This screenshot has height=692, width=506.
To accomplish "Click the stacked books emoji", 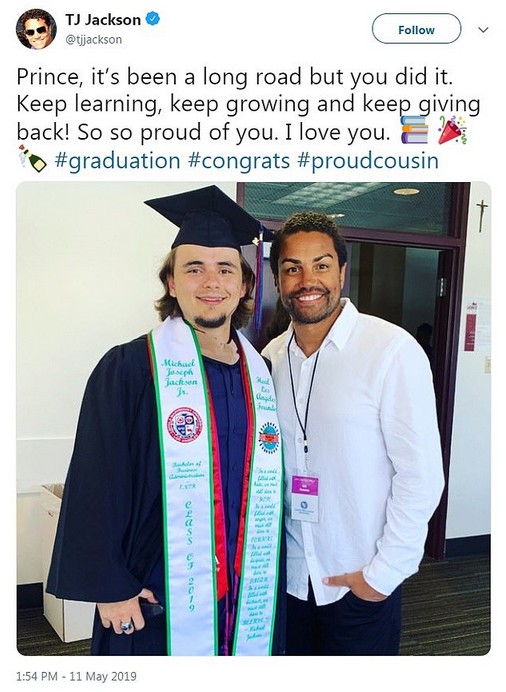I will click(x=414, y=130).
